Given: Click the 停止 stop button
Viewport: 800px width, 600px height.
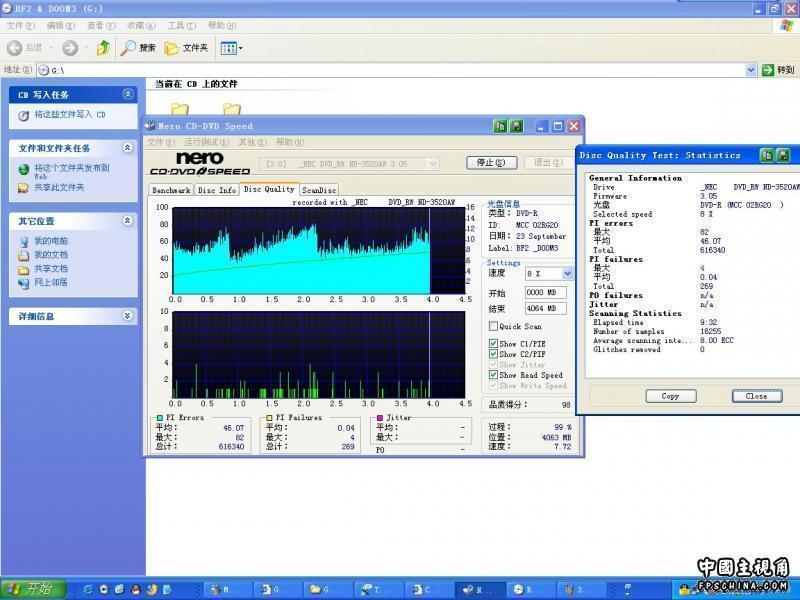Looking at the screenshot, I should [491, 162].
